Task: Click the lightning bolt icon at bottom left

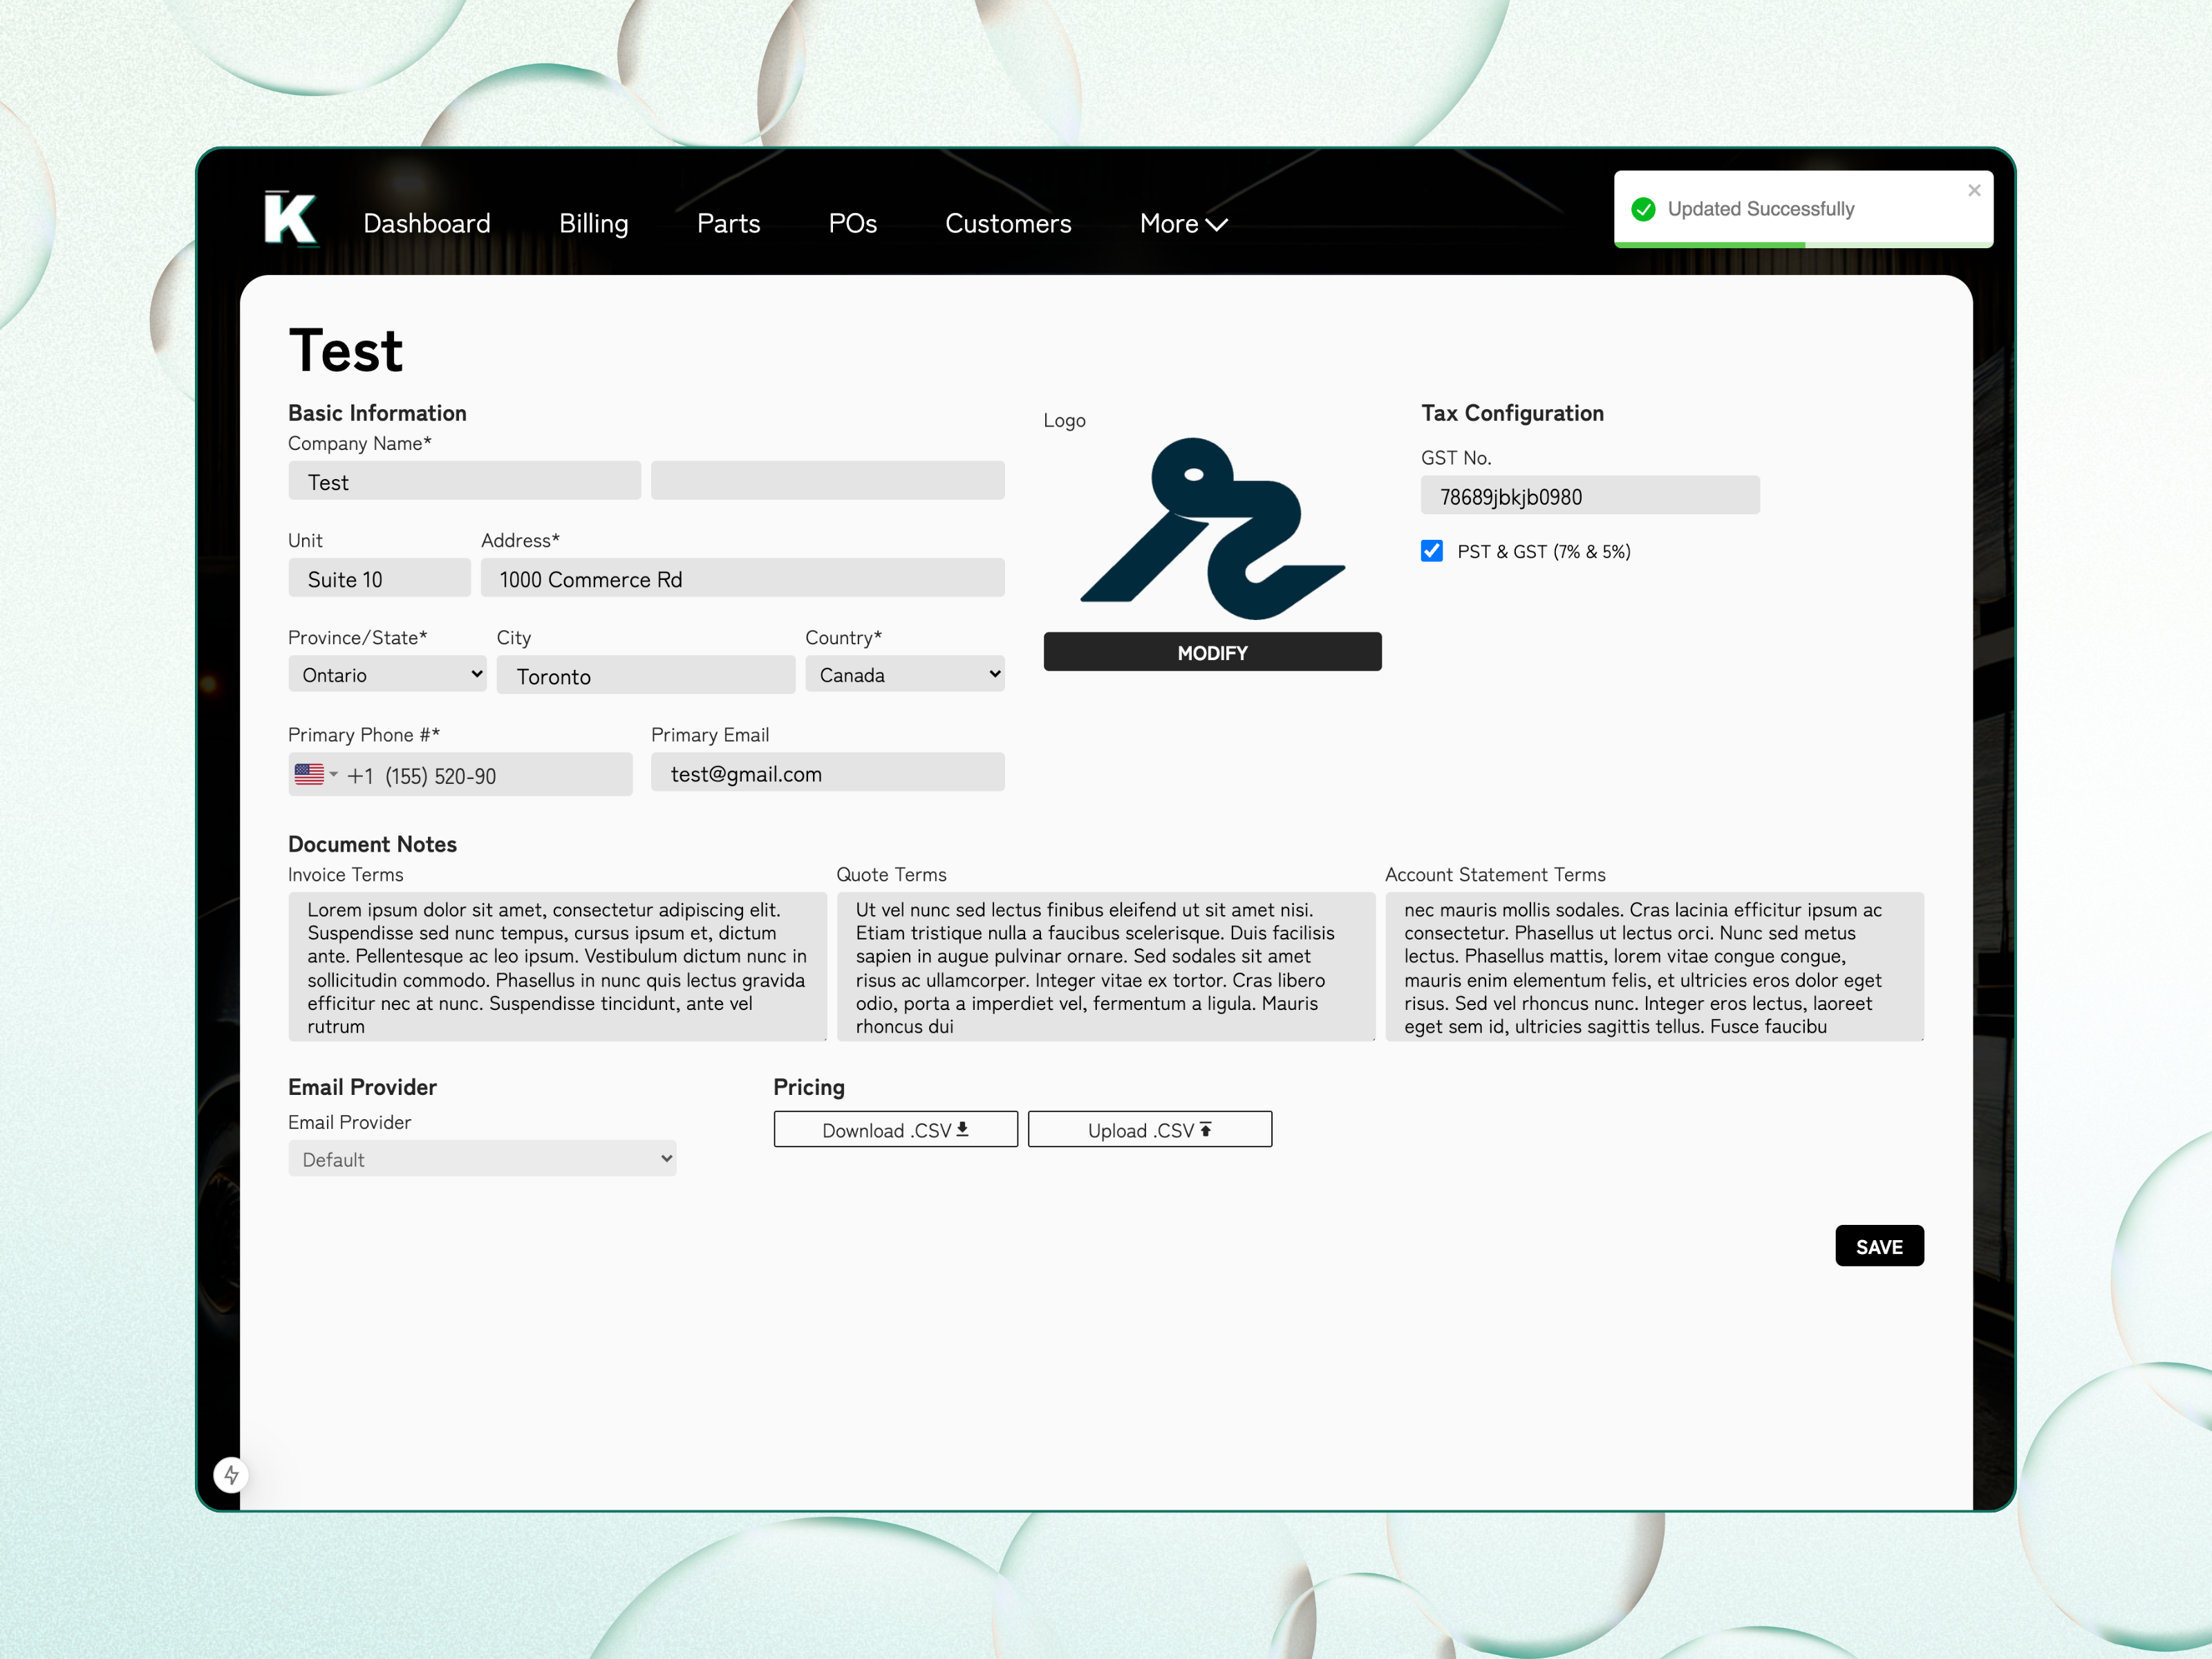Action: [231, 1474]
